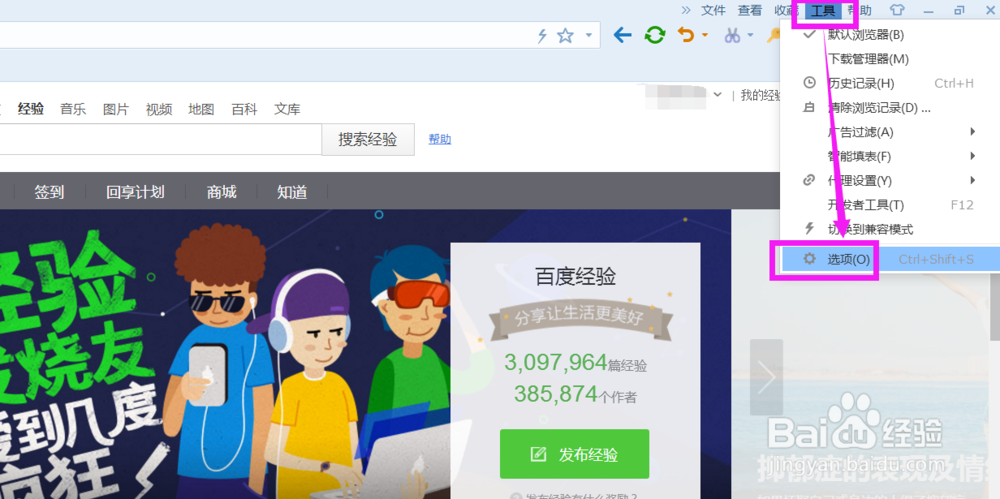Switch to the 图片 tab
Viewport: 1000px width, 499px height.
(x=115, y=109)
